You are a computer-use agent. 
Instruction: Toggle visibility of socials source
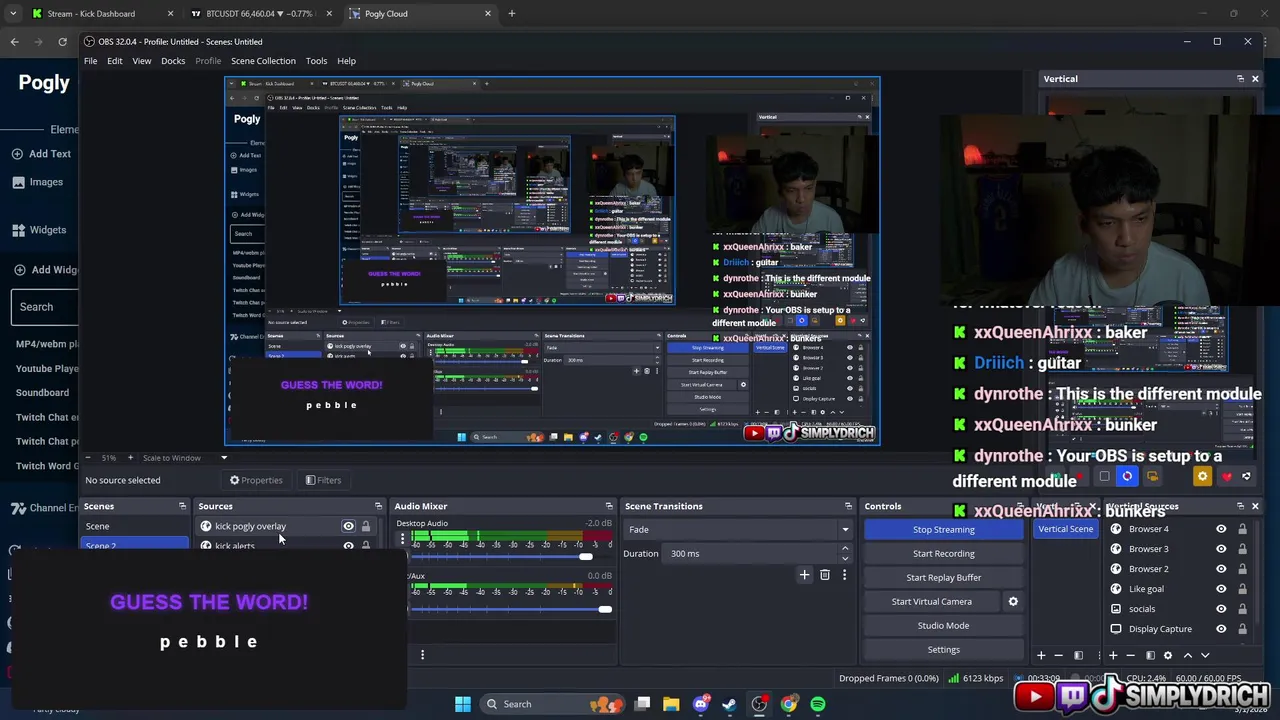[1221, 609]
